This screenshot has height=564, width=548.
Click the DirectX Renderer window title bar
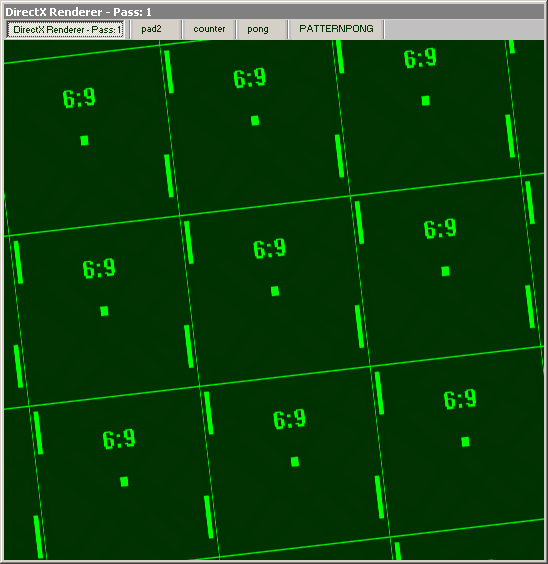(x=274, y=12)
